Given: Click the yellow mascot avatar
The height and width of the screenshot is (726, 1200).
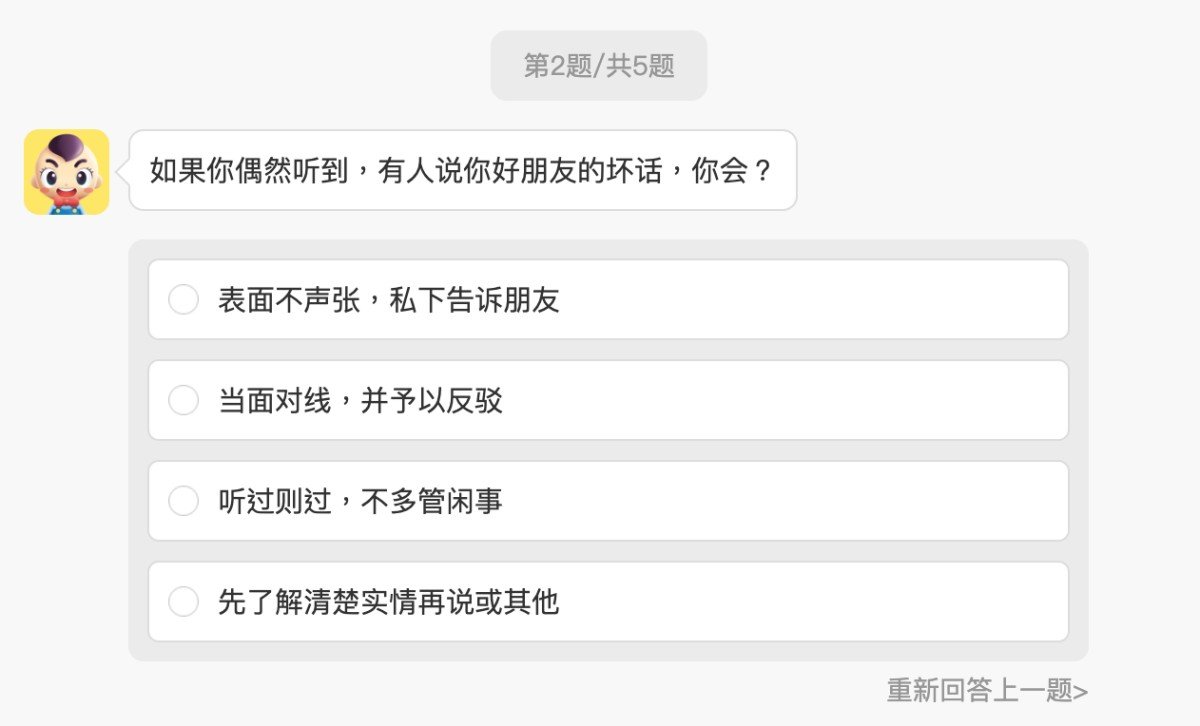Looking at the screenshot, I should click(65, 170).
